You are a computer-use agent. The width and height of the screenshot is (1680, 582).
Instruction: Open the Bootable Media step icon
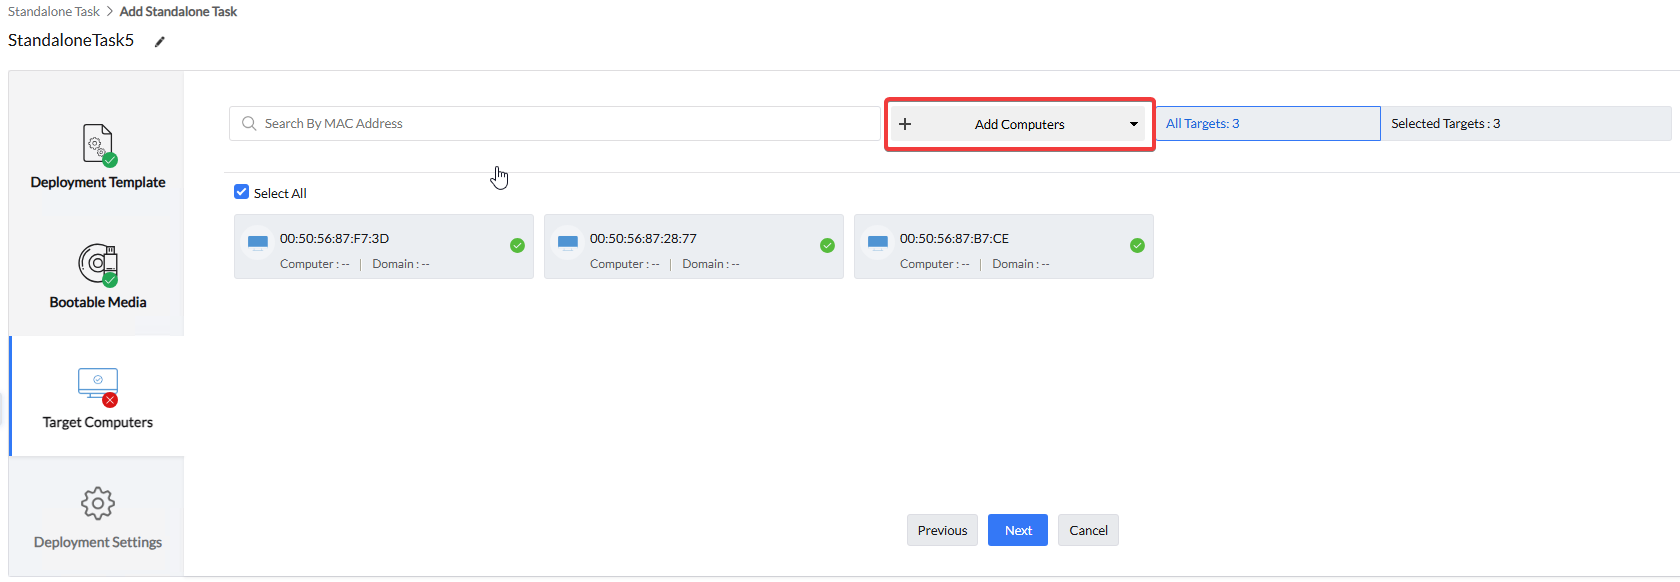click(x=98, y=264)
